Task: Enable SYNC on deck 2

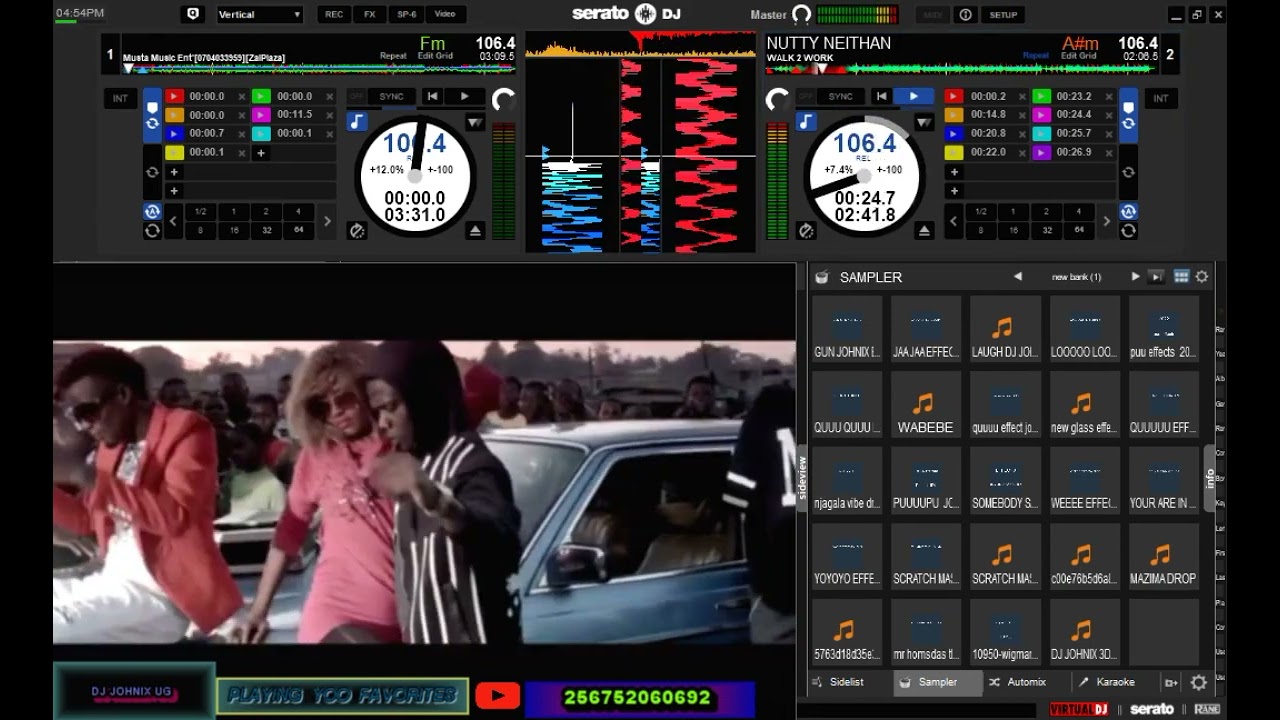Action: point(841,96)
